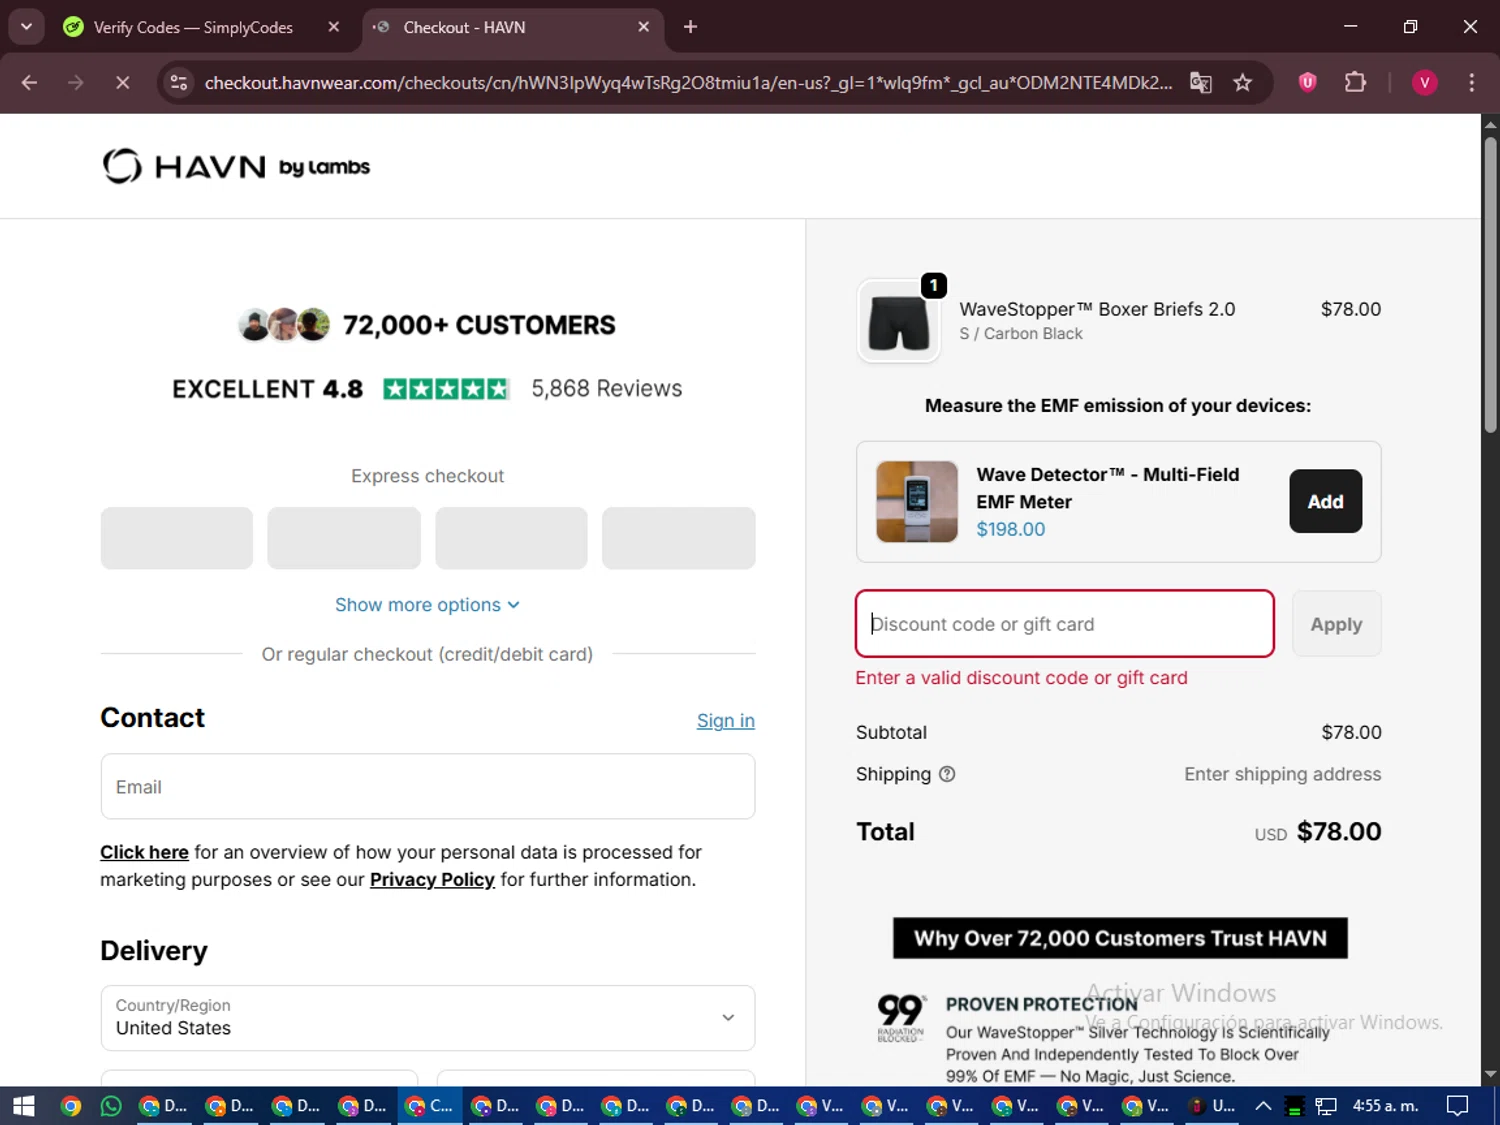Click the Total $78.00 amount
Image resolution: width=1500 pixels, height=1125 pixels.
pyautogui.click(x=1338, y=832)
